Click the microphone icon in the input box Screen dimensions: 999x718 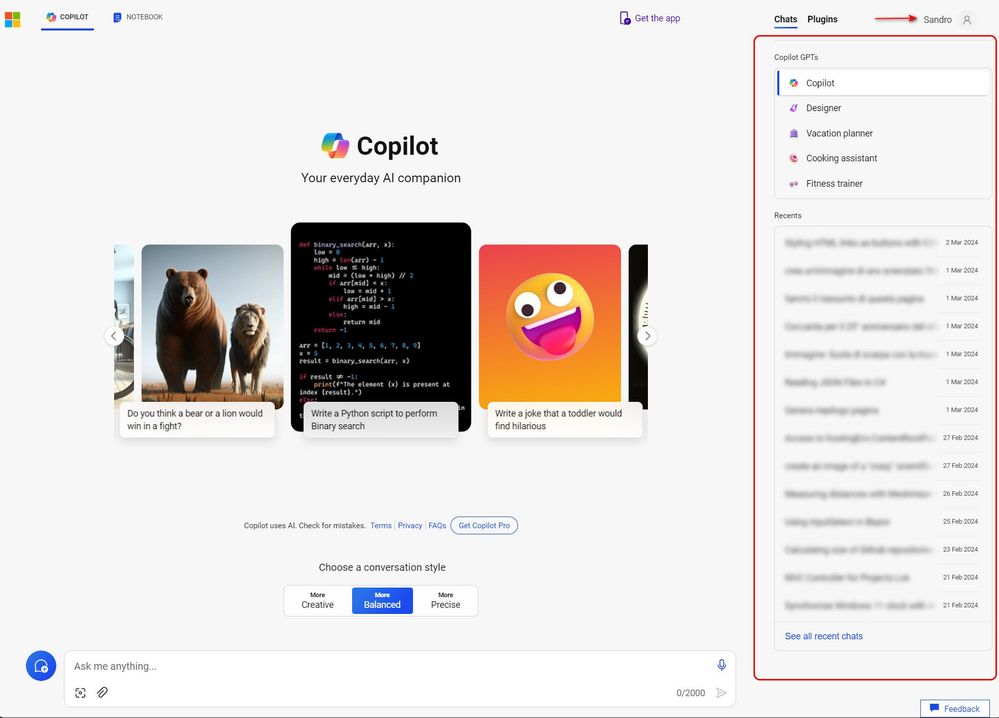tap(721, 665)
